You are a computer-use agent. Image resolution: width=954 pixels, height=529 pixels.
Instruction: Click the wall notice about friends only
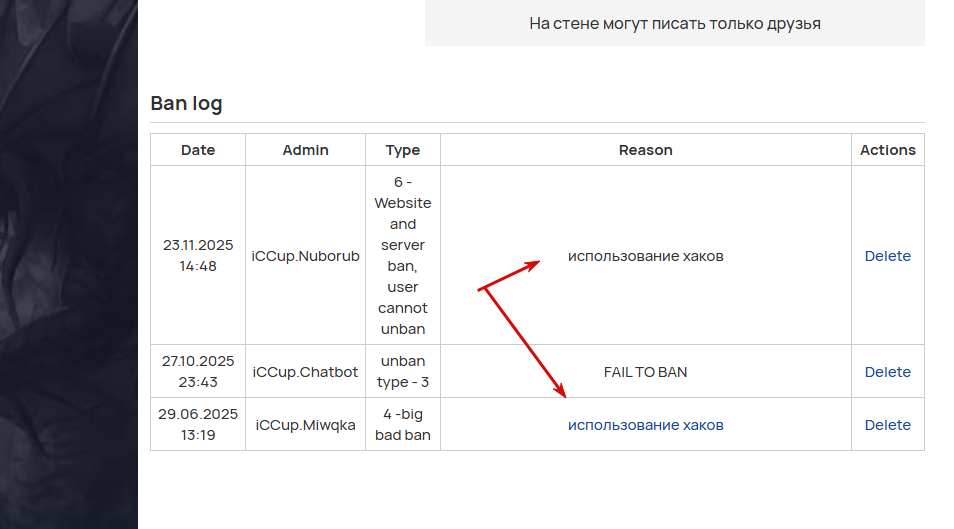[675, 23]
